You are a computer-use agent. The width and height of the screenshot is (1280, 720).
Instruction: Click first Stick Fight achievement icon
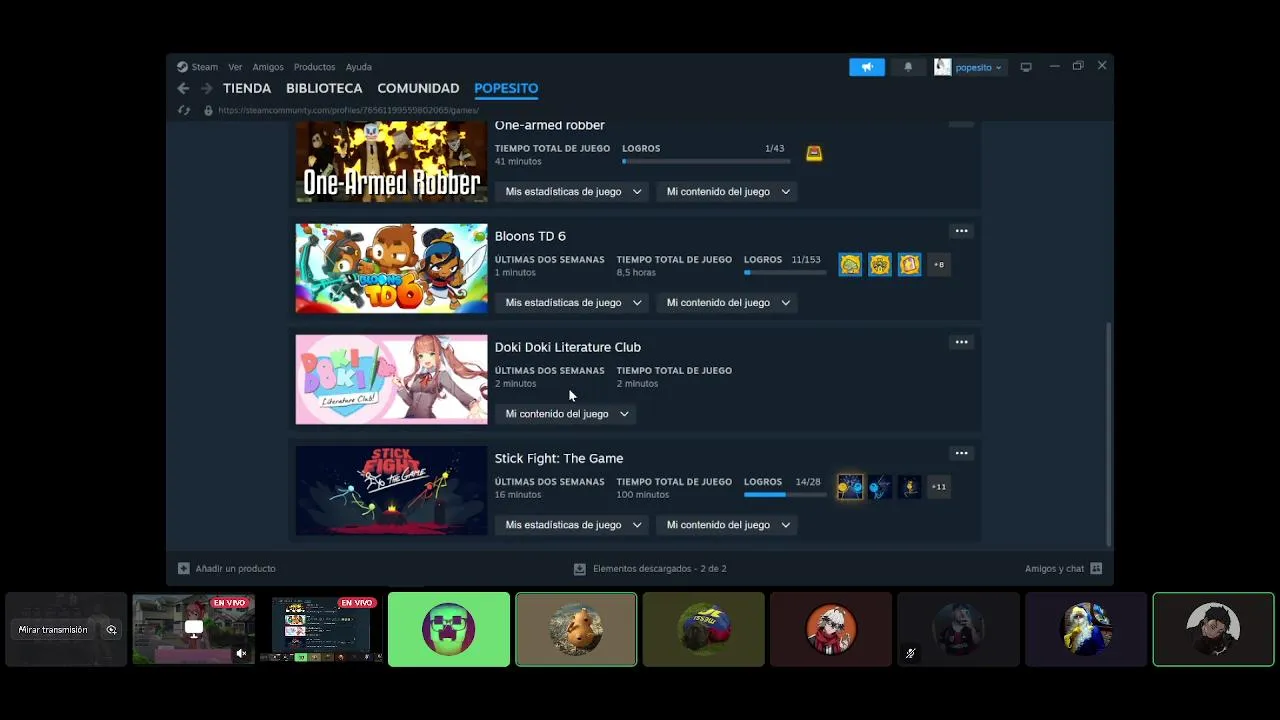pyautogui.click(x=850, y=487)
